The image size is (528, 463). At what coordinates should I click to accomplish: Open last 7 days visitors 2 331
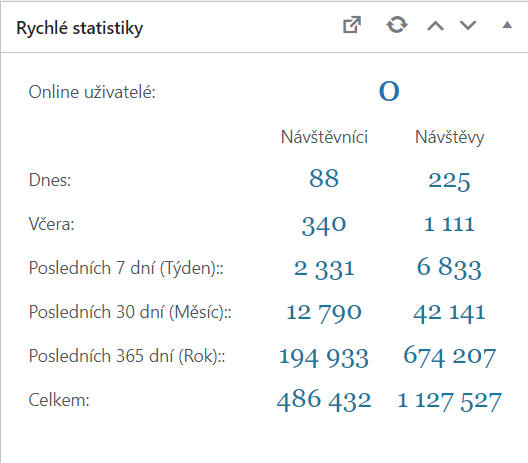coord(324,269)
